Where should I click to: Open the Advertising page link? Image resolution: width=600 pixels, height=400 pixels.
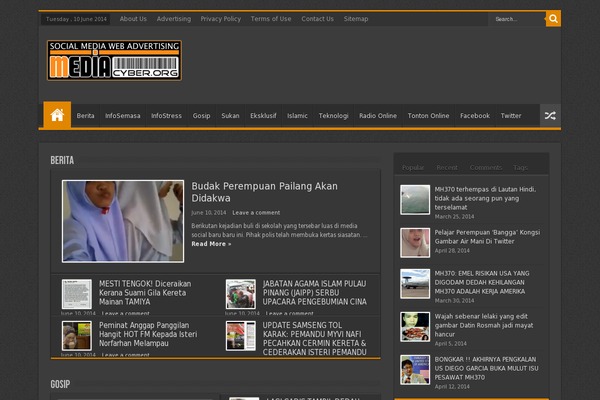tap(174, 19)
